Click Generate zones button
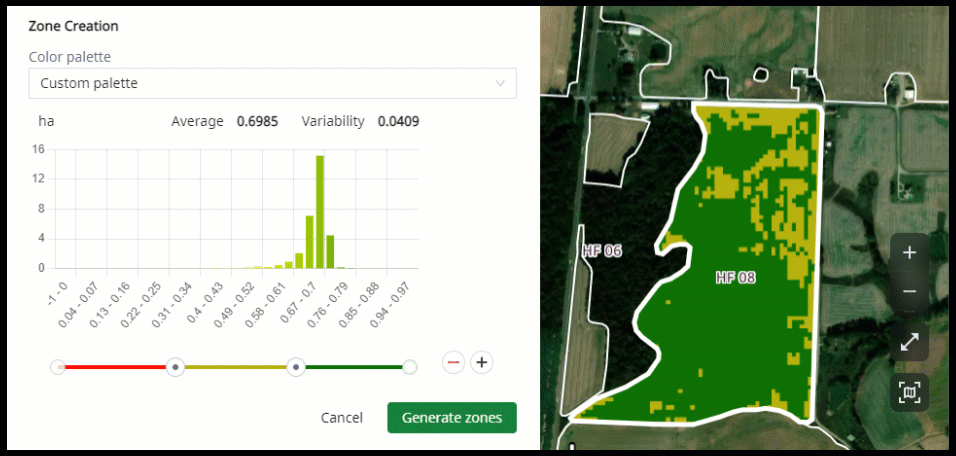 (x=451, y=418)
